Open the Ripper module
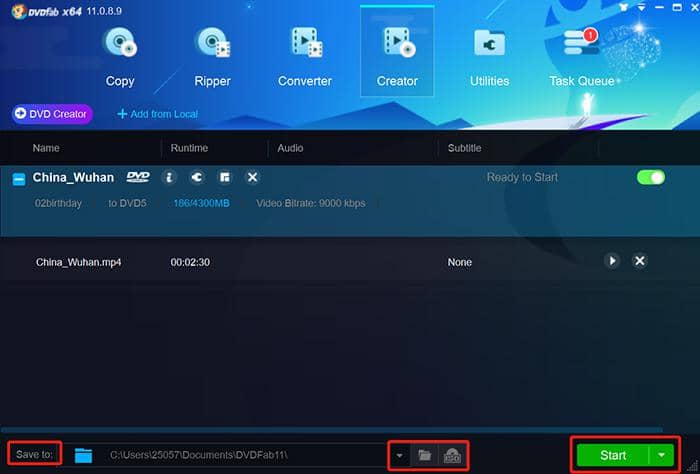Viewport: 700px width, 474px height. tap(212, 57)
